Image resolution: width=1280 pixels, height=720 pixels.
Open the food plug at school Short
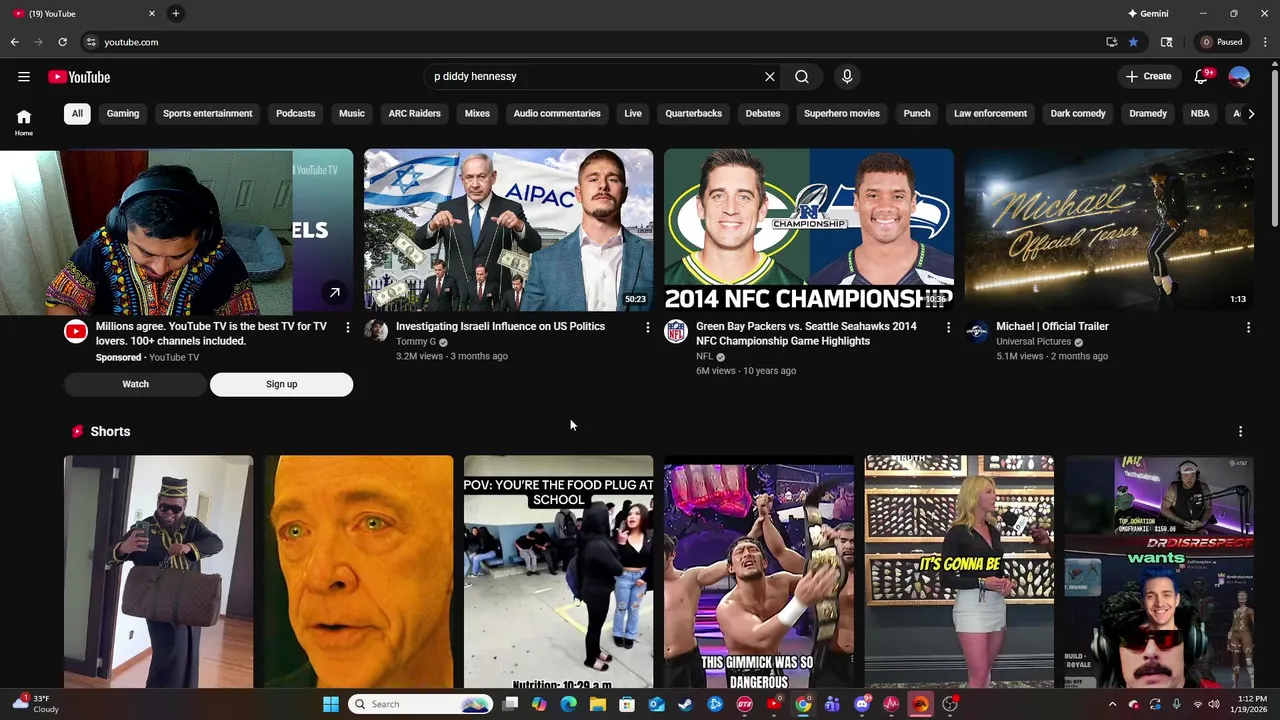tap(558, 572)
